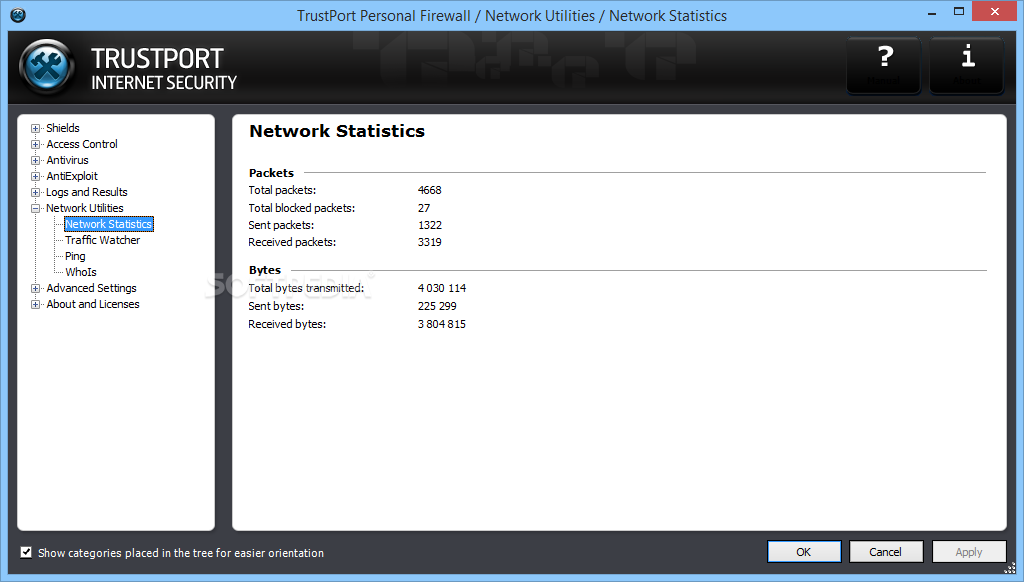
Task: Toggle Show categories placed in tree checkbox
Action: click(26, 553)
